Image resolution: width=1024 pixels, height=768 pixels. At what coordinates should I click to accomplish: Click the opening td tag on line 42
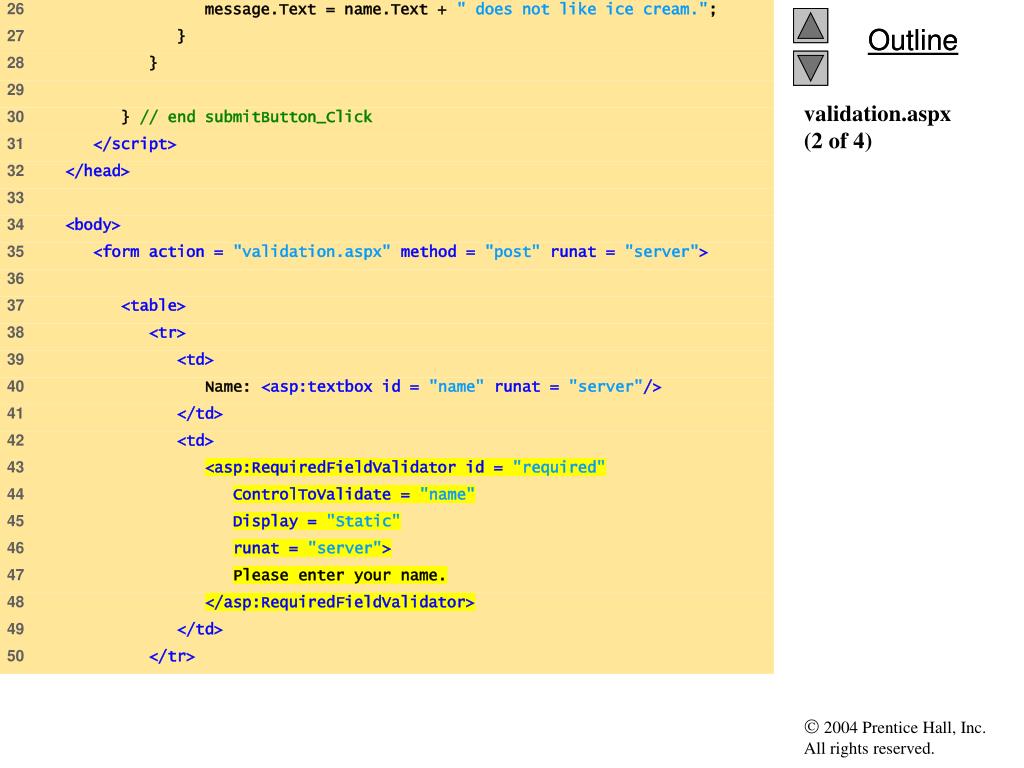coord(195,440)
